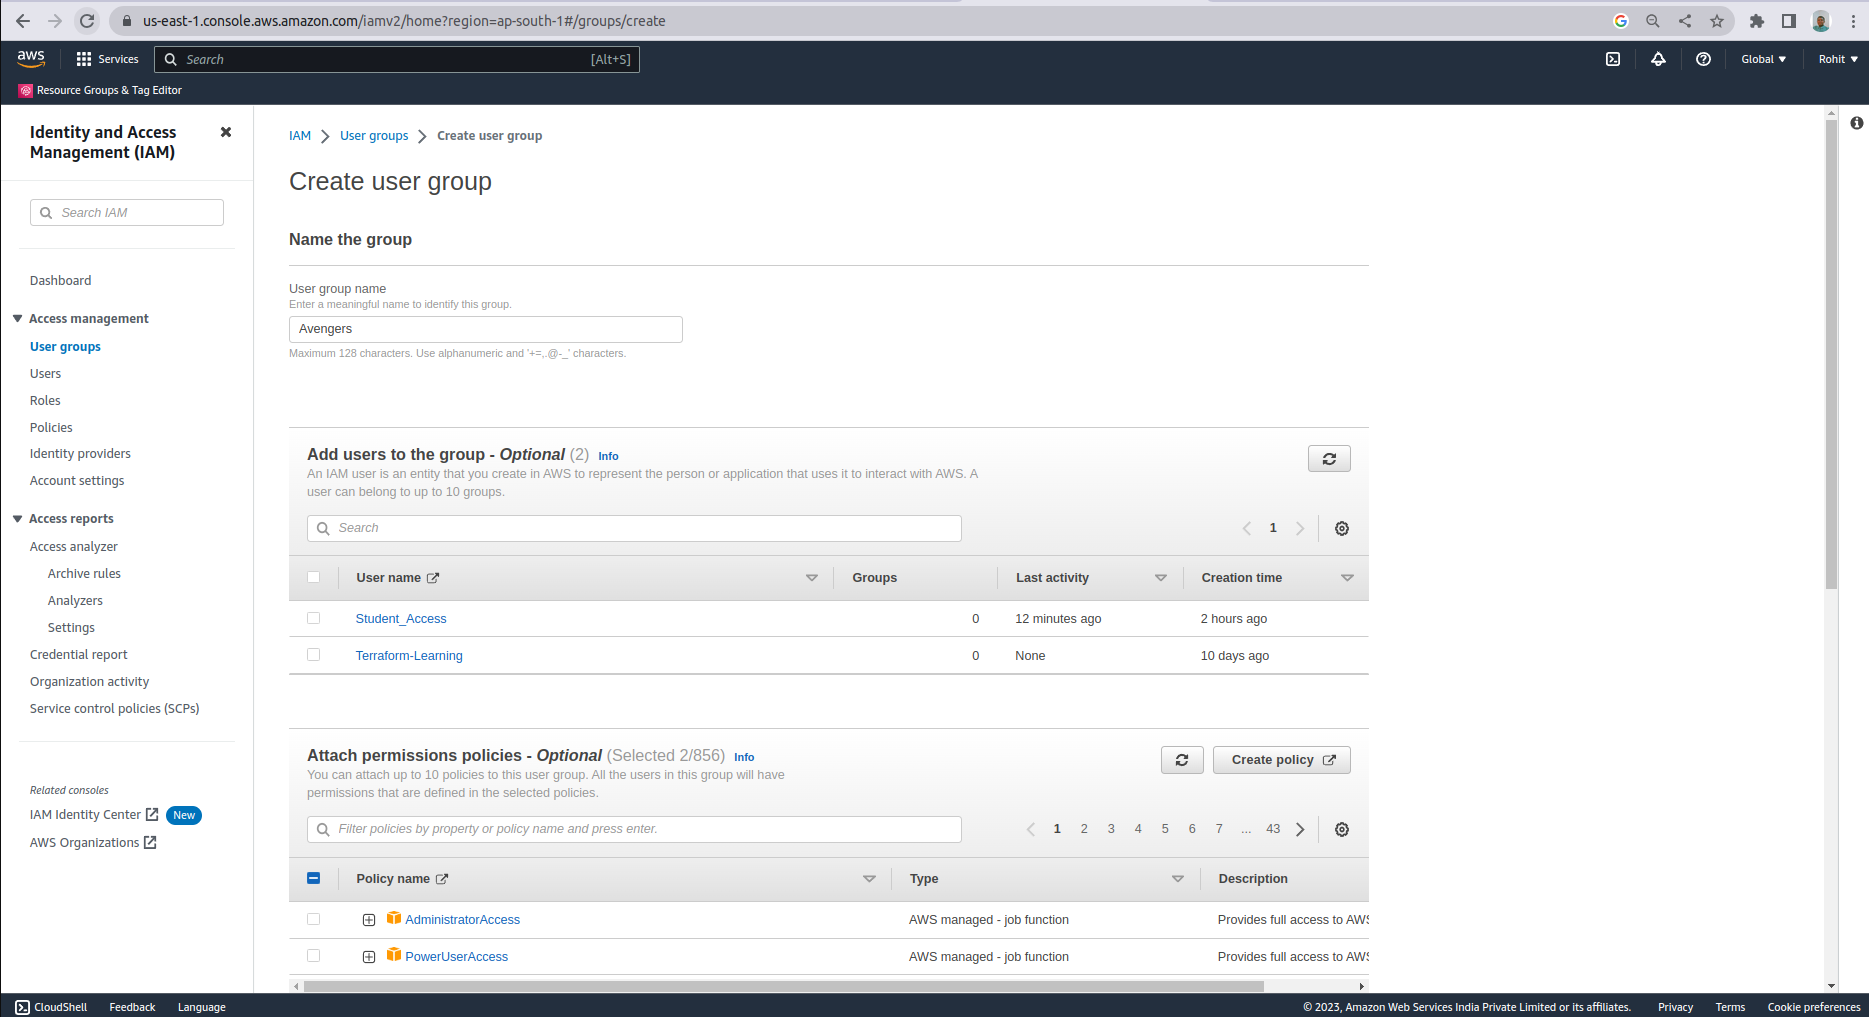Launch CloudShell from the top navigation bar

tap(1613, 59)
